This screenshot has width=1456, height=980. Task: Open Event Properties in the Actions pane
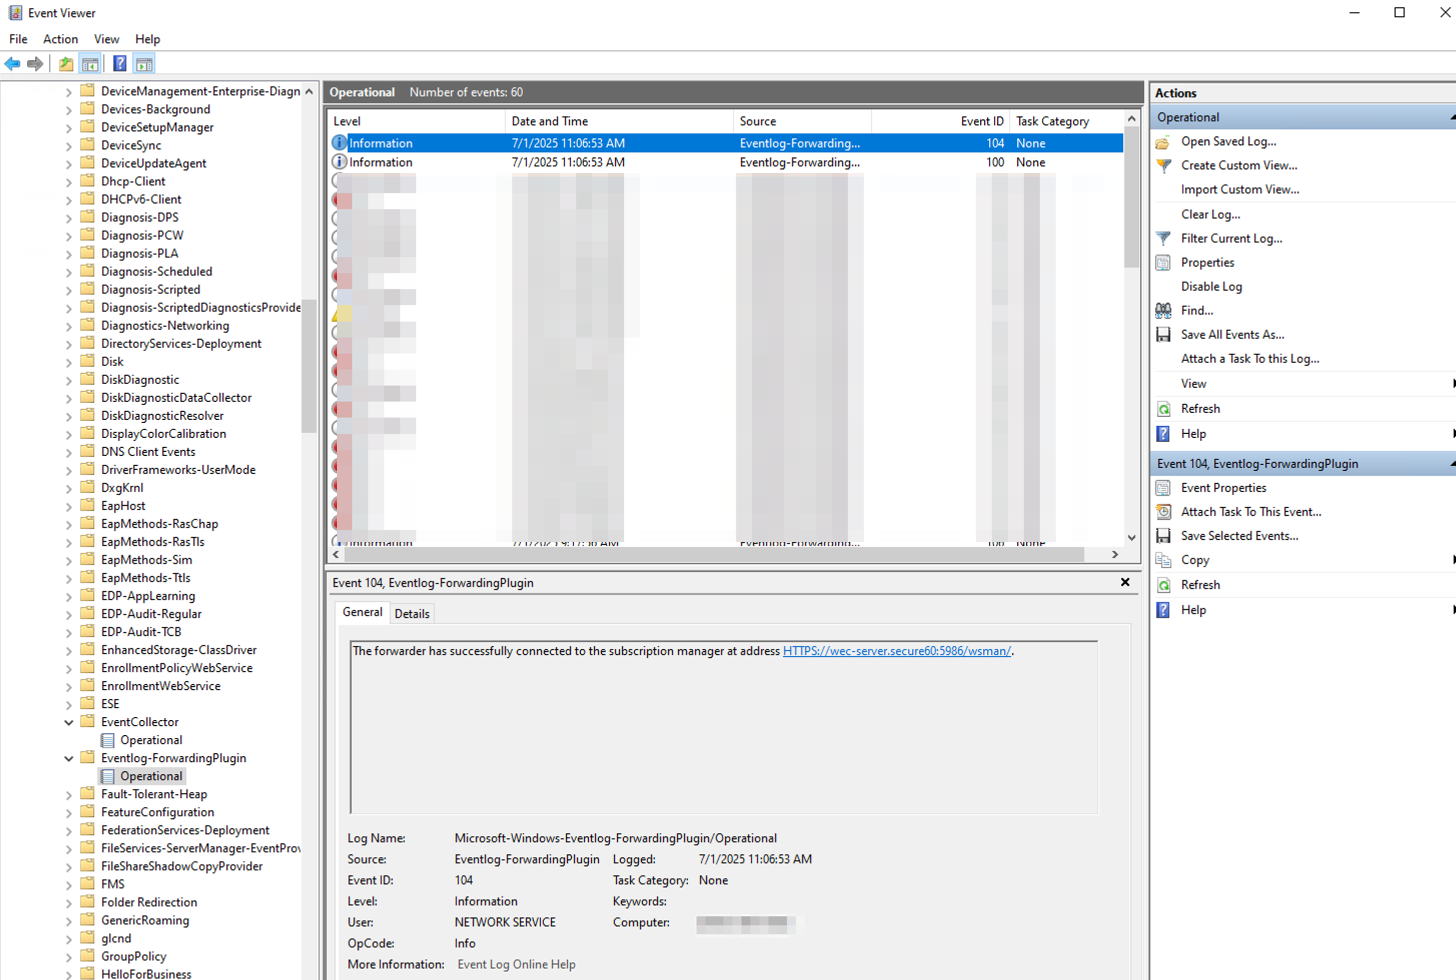coord(1224,488)
